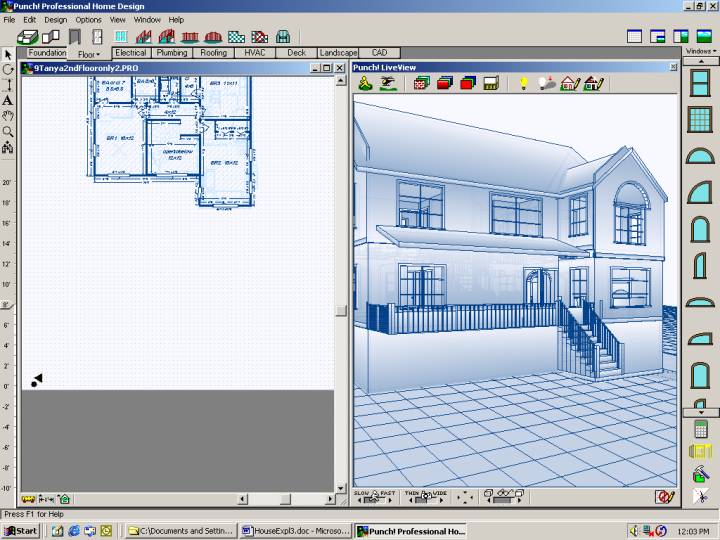Select the gridded multi-pane window style

coord(700,119)
